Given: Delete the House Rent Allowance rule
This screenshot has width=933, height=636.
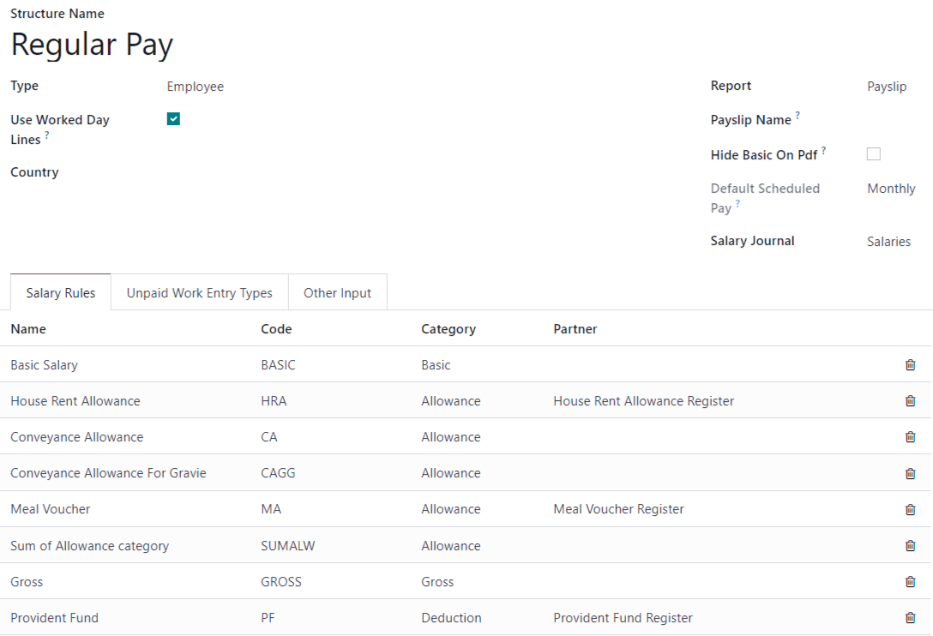Looking at the screenshot, I should click(909, 400).
